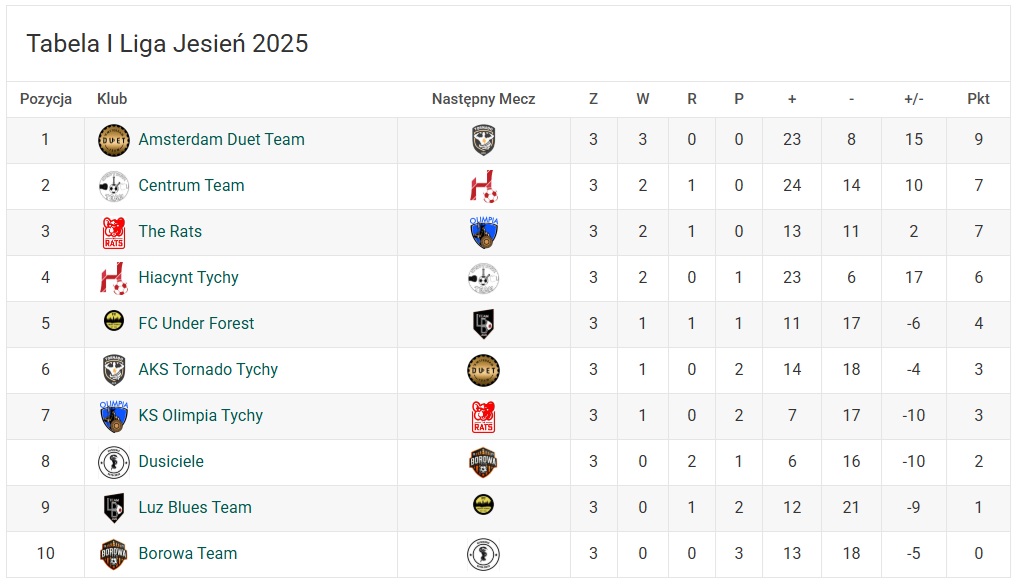Viewport: 1016px width, 584px height.
Task: Open the AKS Tornado Tychy club link
Action: [x=208, y=370]
